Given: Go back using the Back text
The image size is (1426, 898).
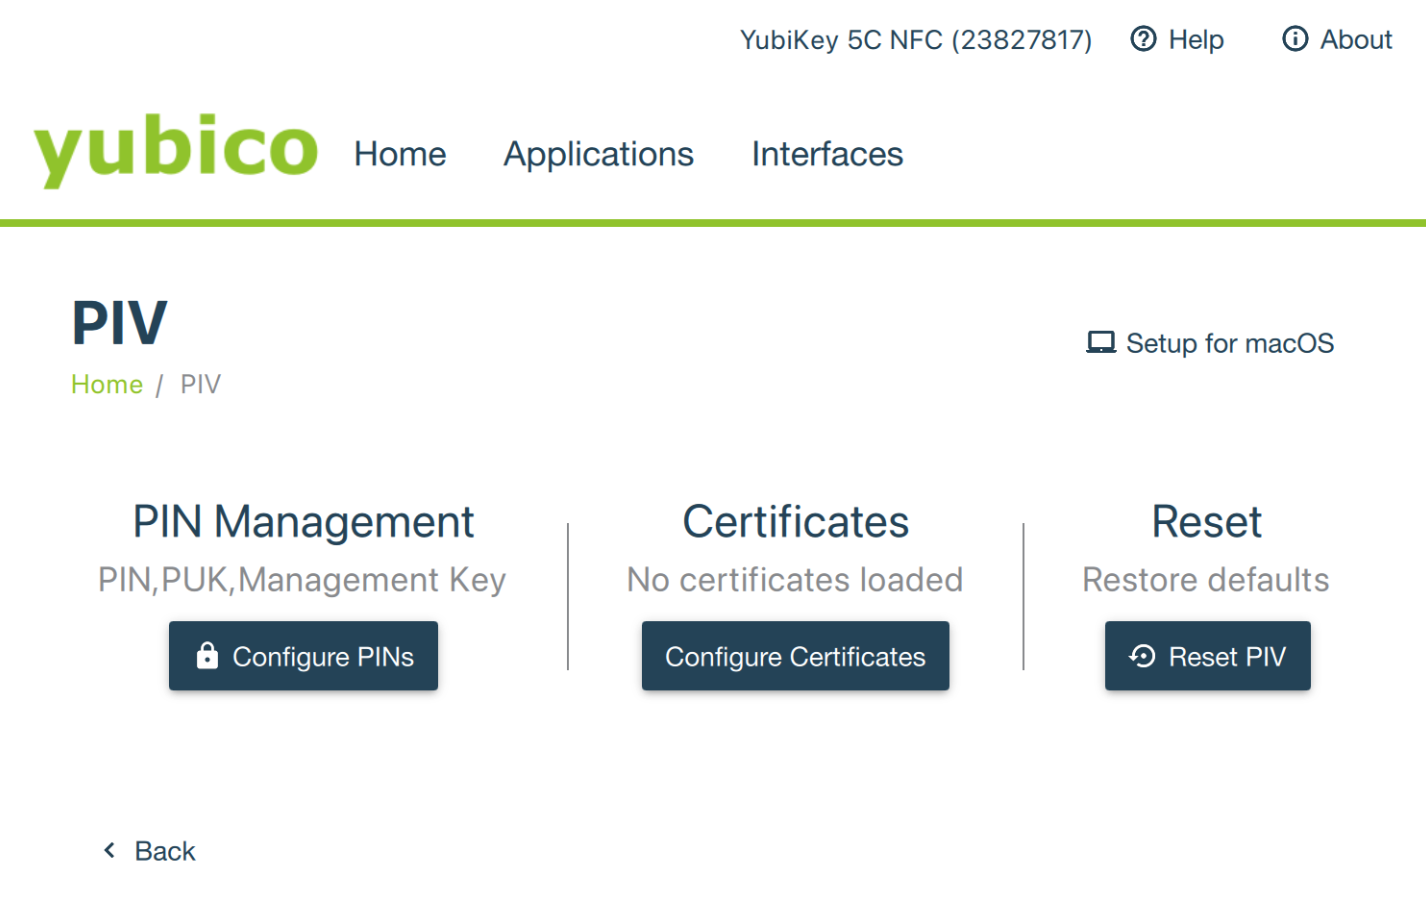Looking at the screenshot, I should pyautogui.click(x=165, y=851).
